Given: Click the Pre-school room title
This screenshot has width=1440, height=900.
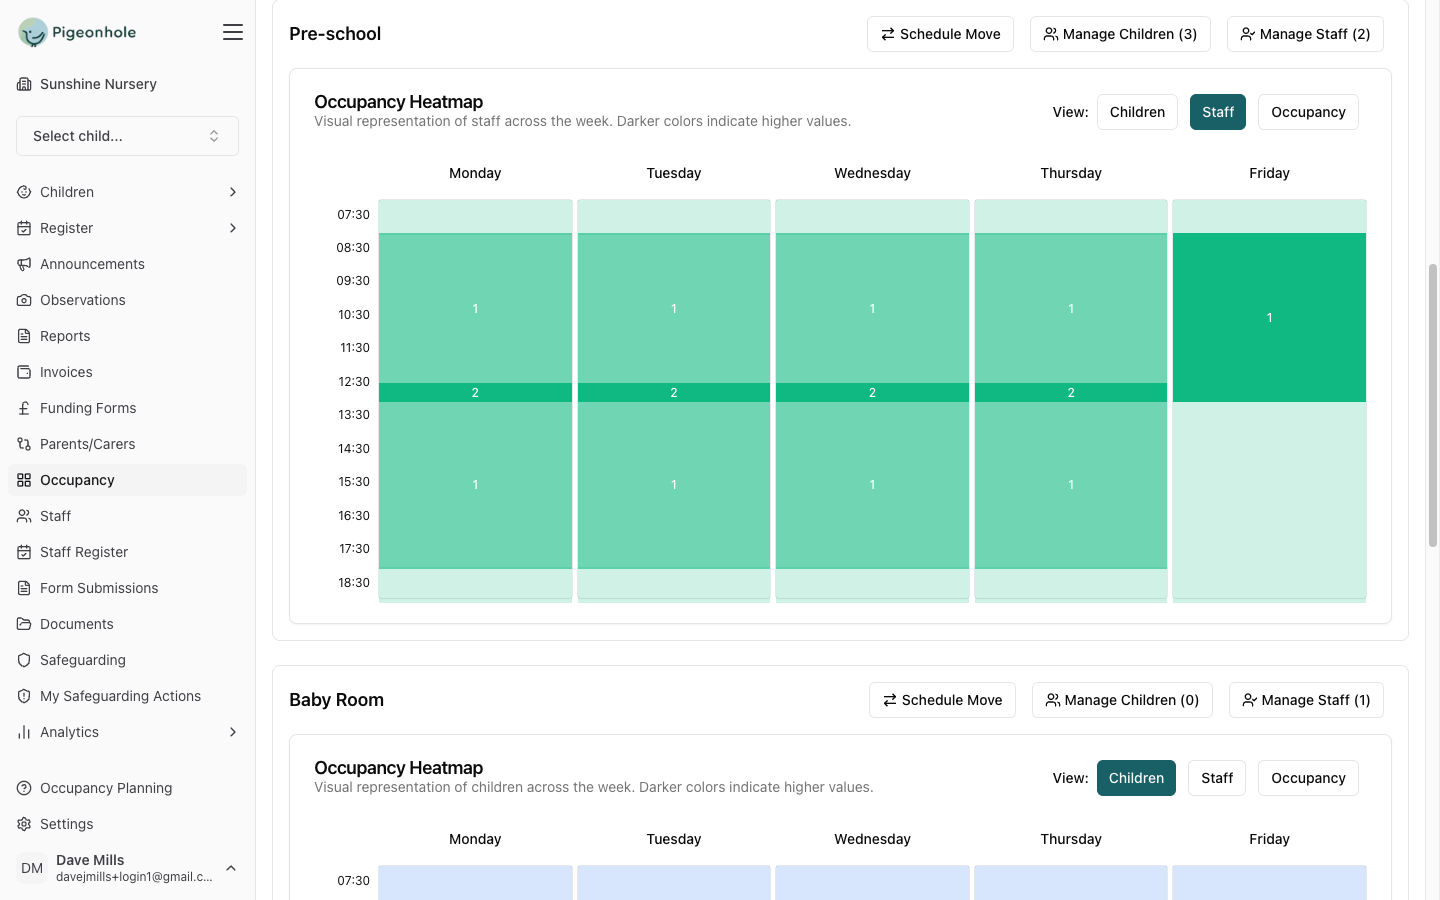Looking at the screenshot, I should 335,34.
